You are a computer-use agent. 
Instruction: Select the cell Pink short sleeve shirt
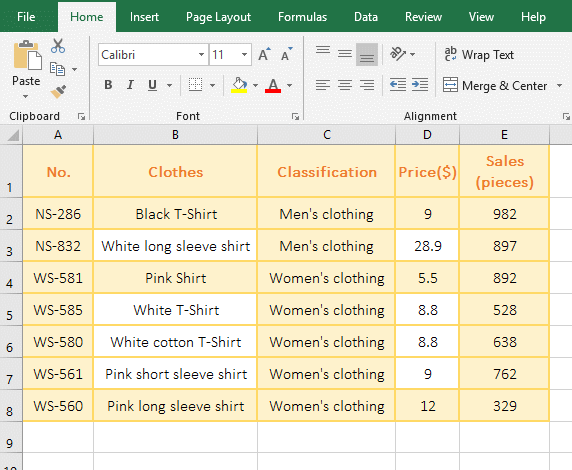[175, 374]
